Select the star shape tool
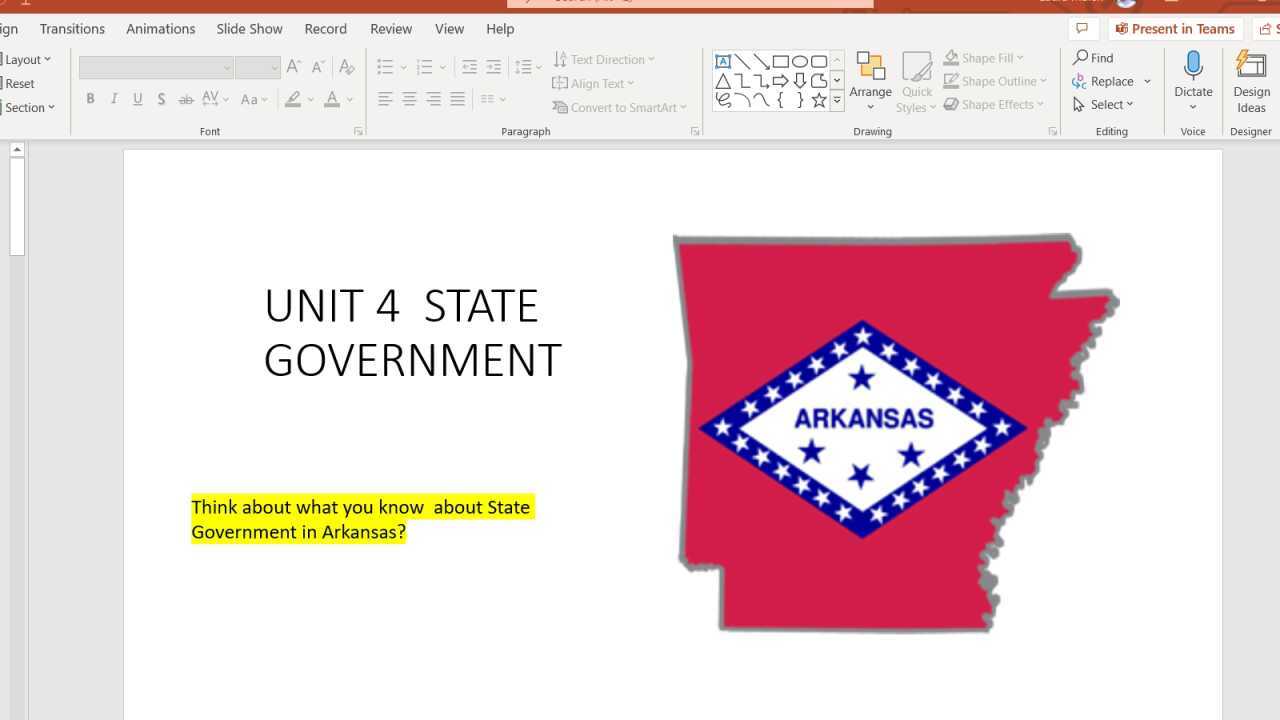 pyautogui.click(x=818, y=99)
